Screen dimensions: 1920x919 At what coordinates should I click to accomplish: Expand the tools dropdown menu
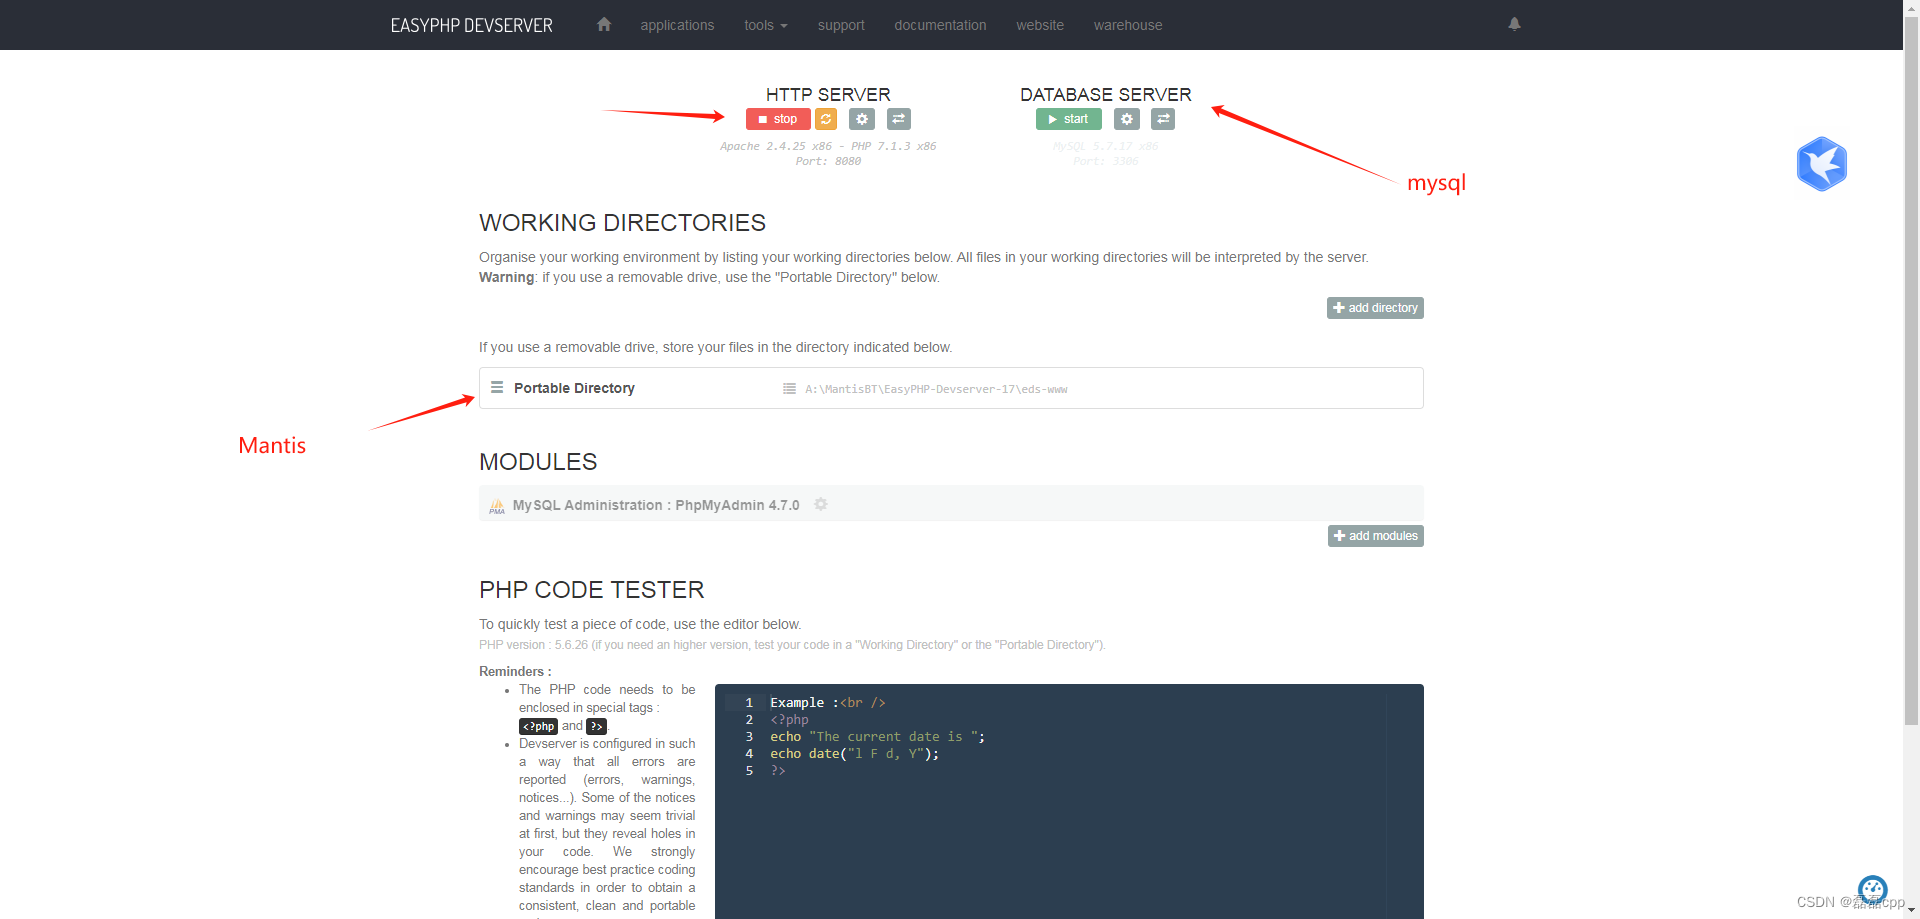pos(766,25)
